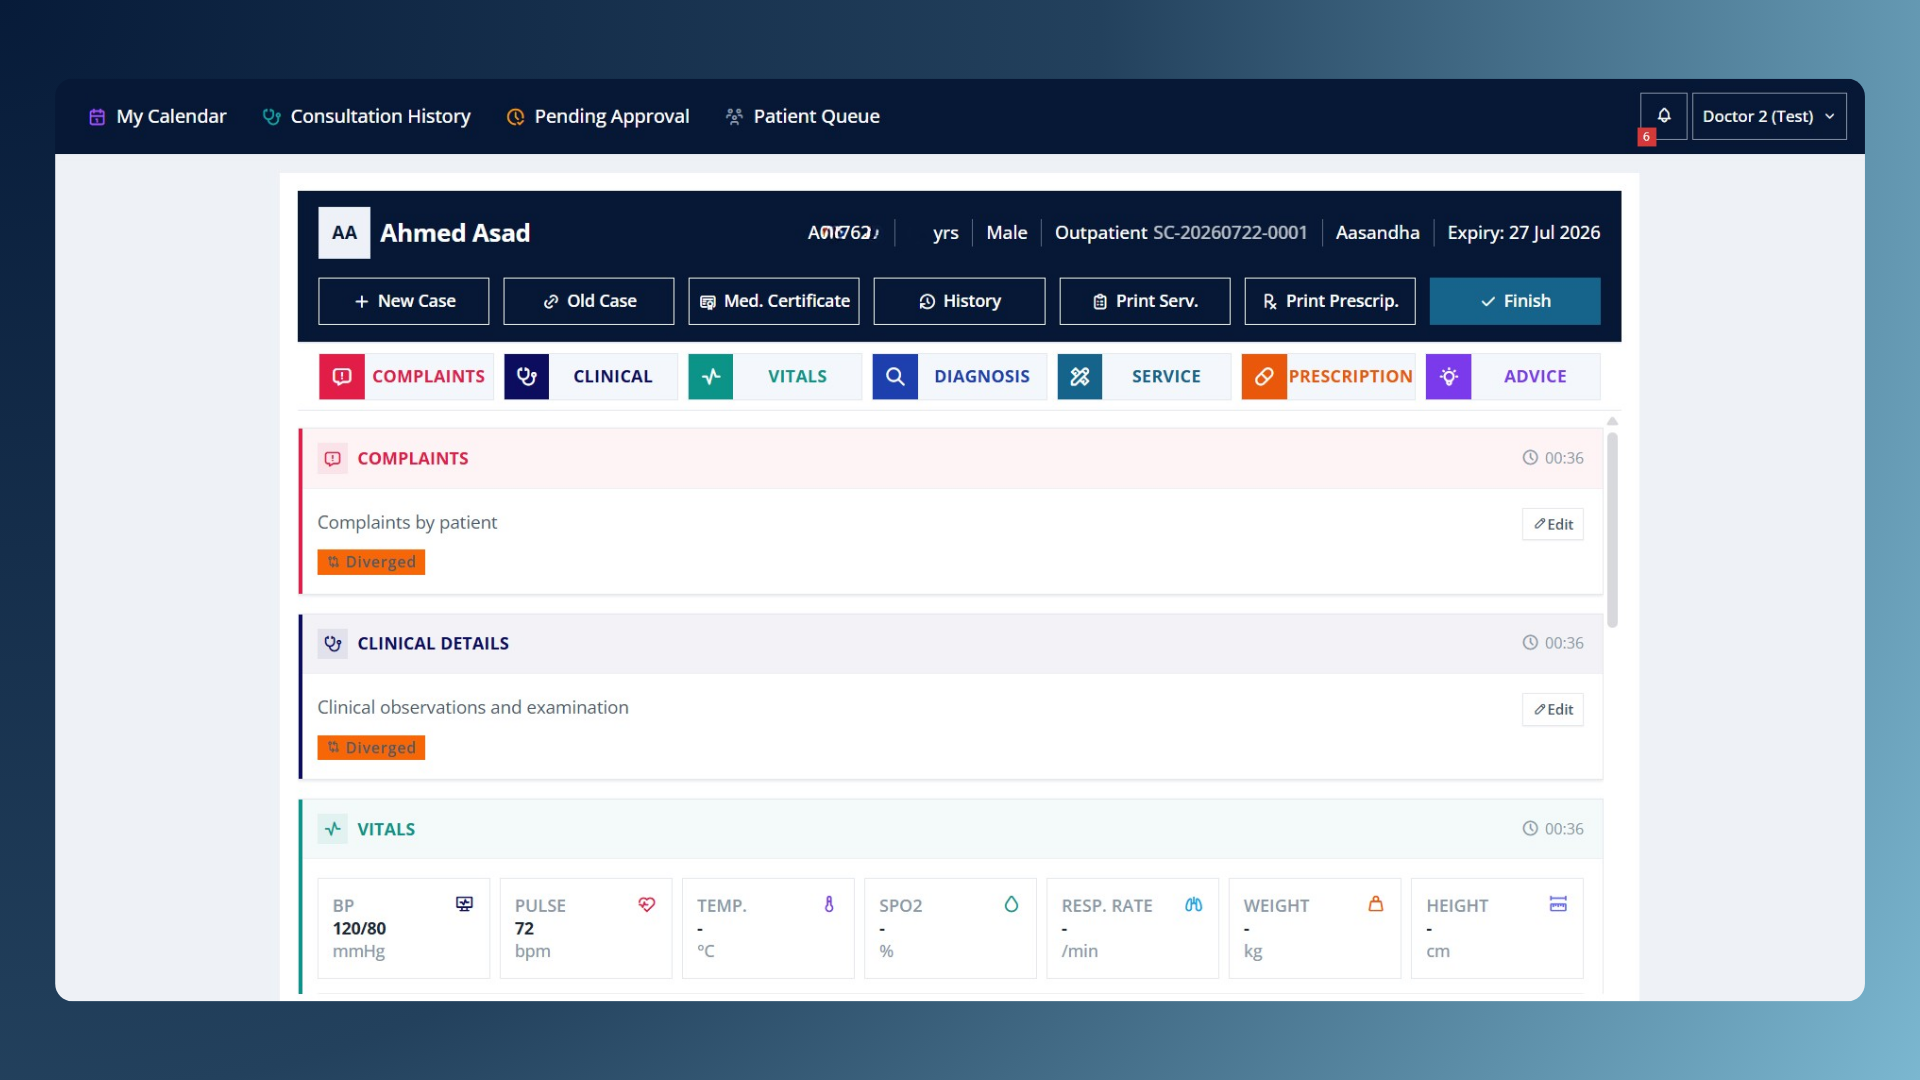
Task: Link an Old Case
Action: (589, 301)
